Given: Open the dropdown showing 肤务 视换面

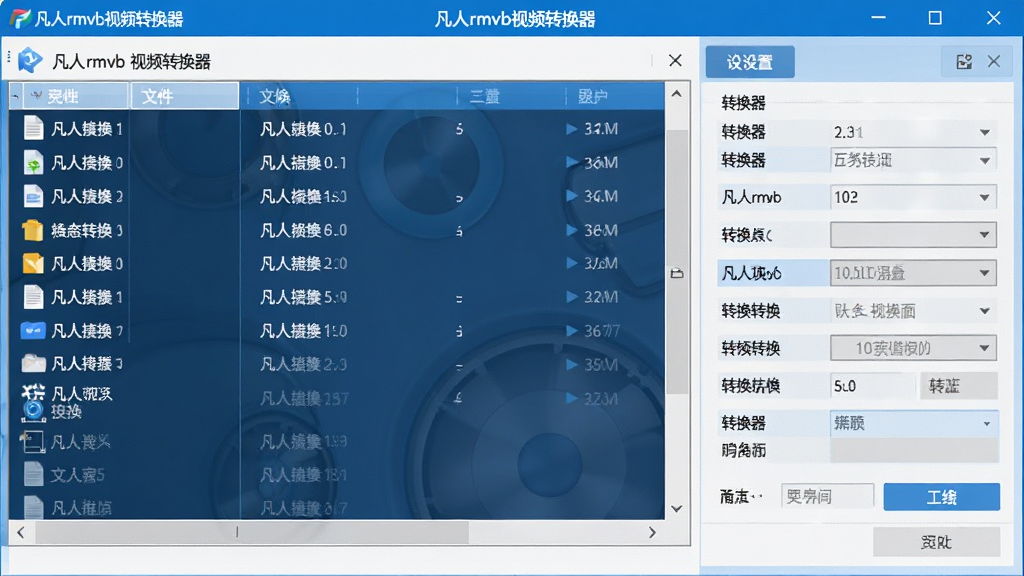Looking at the screenshot, I should coord(913,311).
